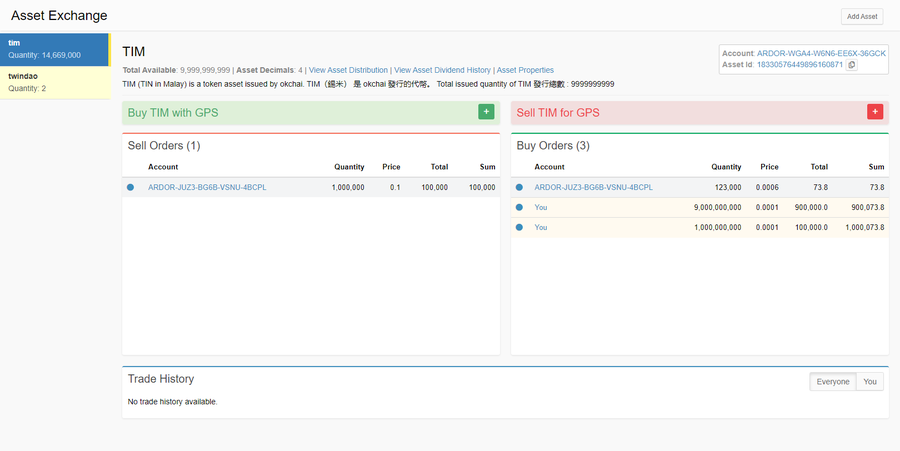The width and height of the screenshot is (900, 451).
Task: Click the Asset Exchange page title
Action: [59, 15]
